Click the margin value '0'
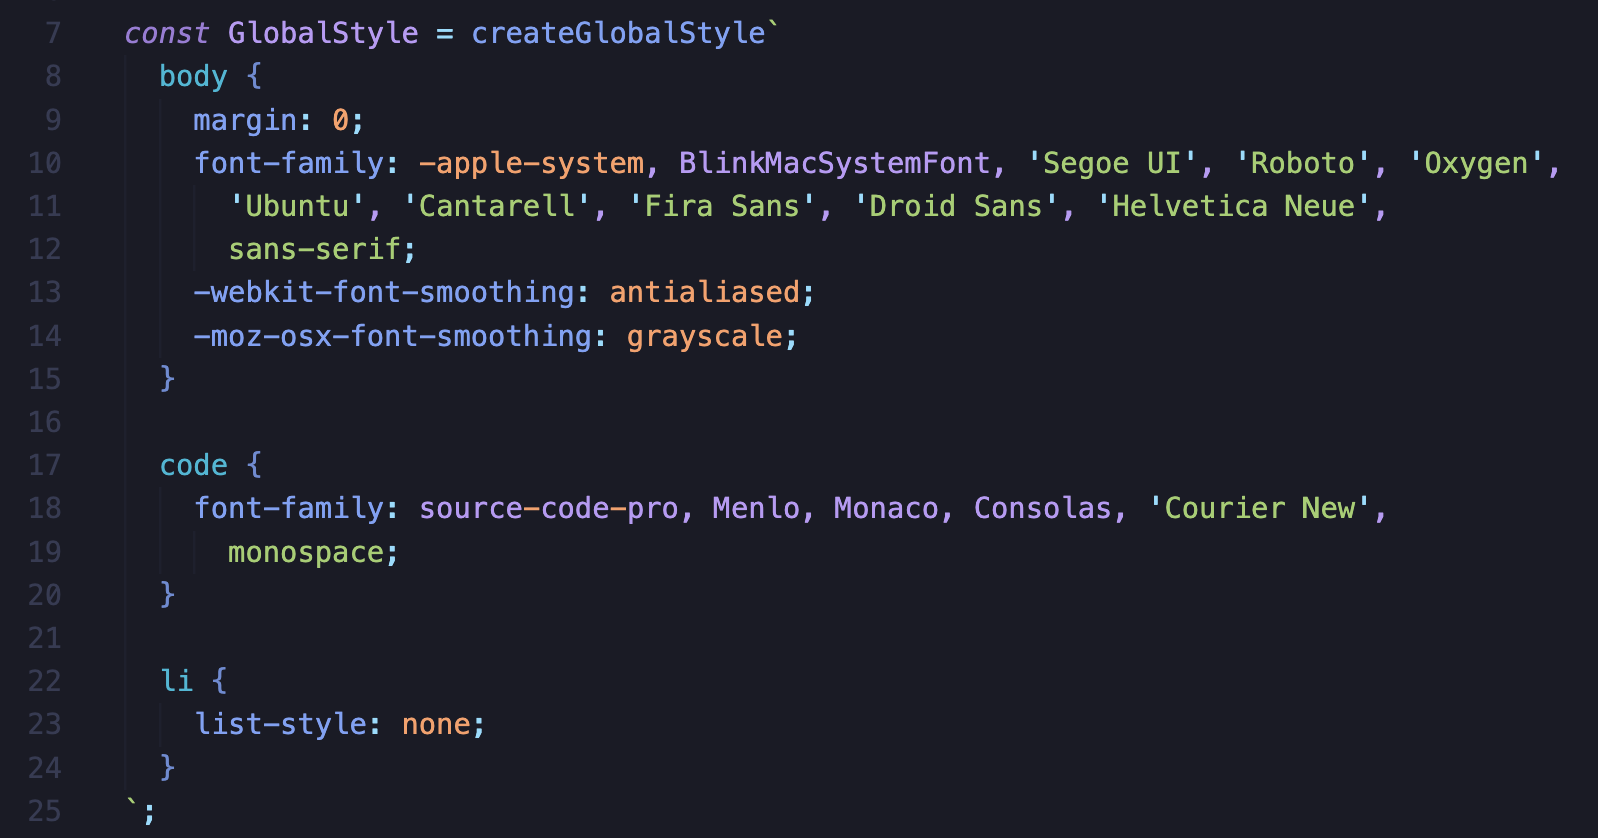Image resolution: width=1598 pixels, height=838 pixels. click(x=341, y=120)
